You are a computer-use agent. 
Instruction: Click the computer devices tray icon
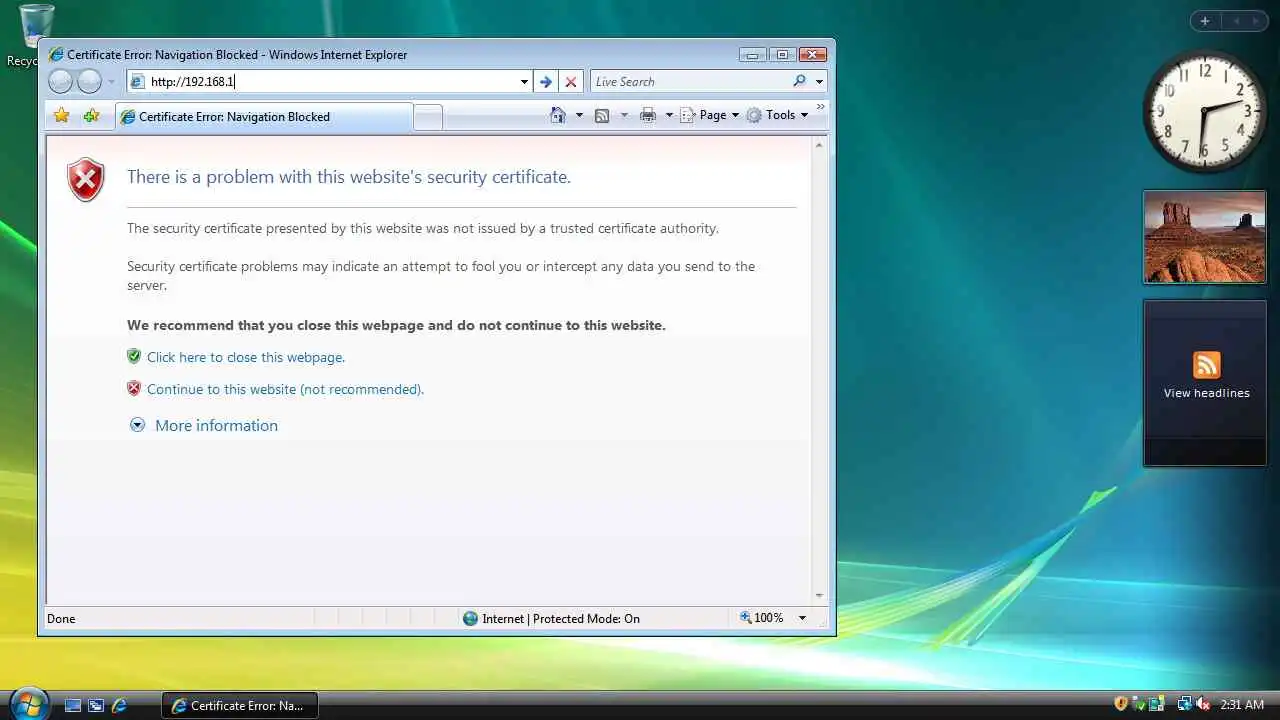click(x=1156, y=705)
